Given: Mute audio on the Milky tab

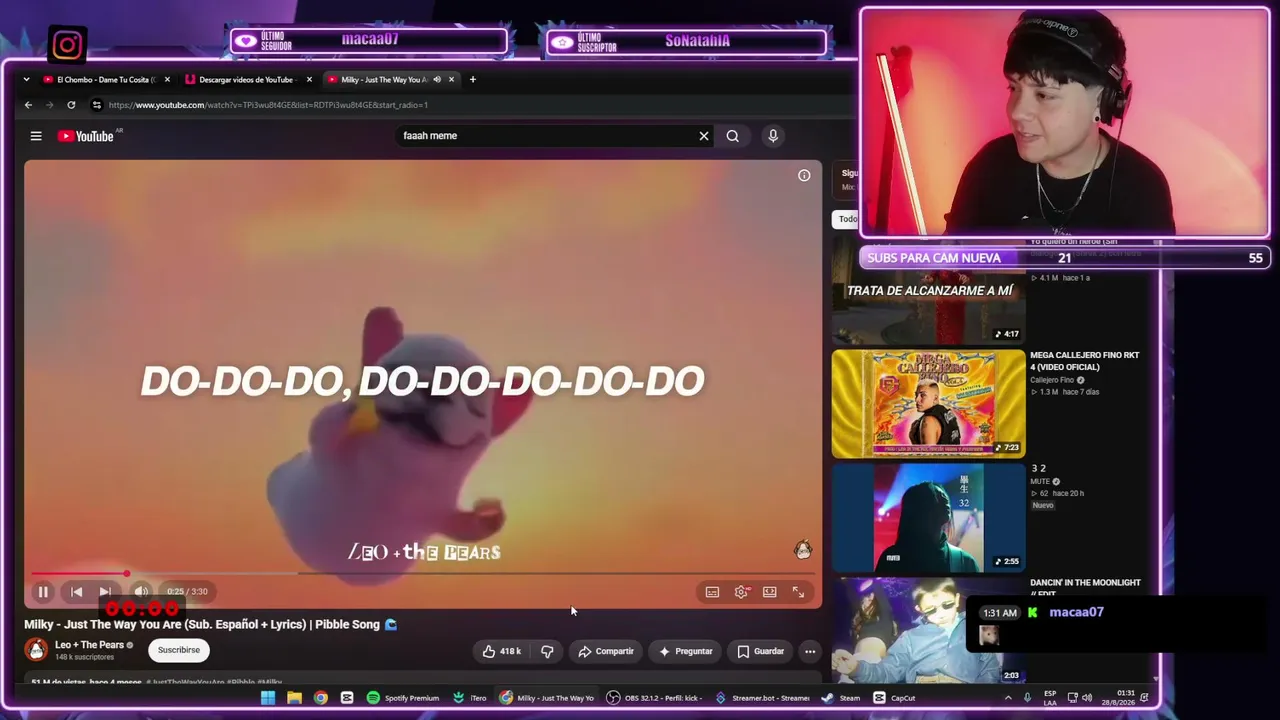Looking at the screenshot, I should tap(437, 79).
